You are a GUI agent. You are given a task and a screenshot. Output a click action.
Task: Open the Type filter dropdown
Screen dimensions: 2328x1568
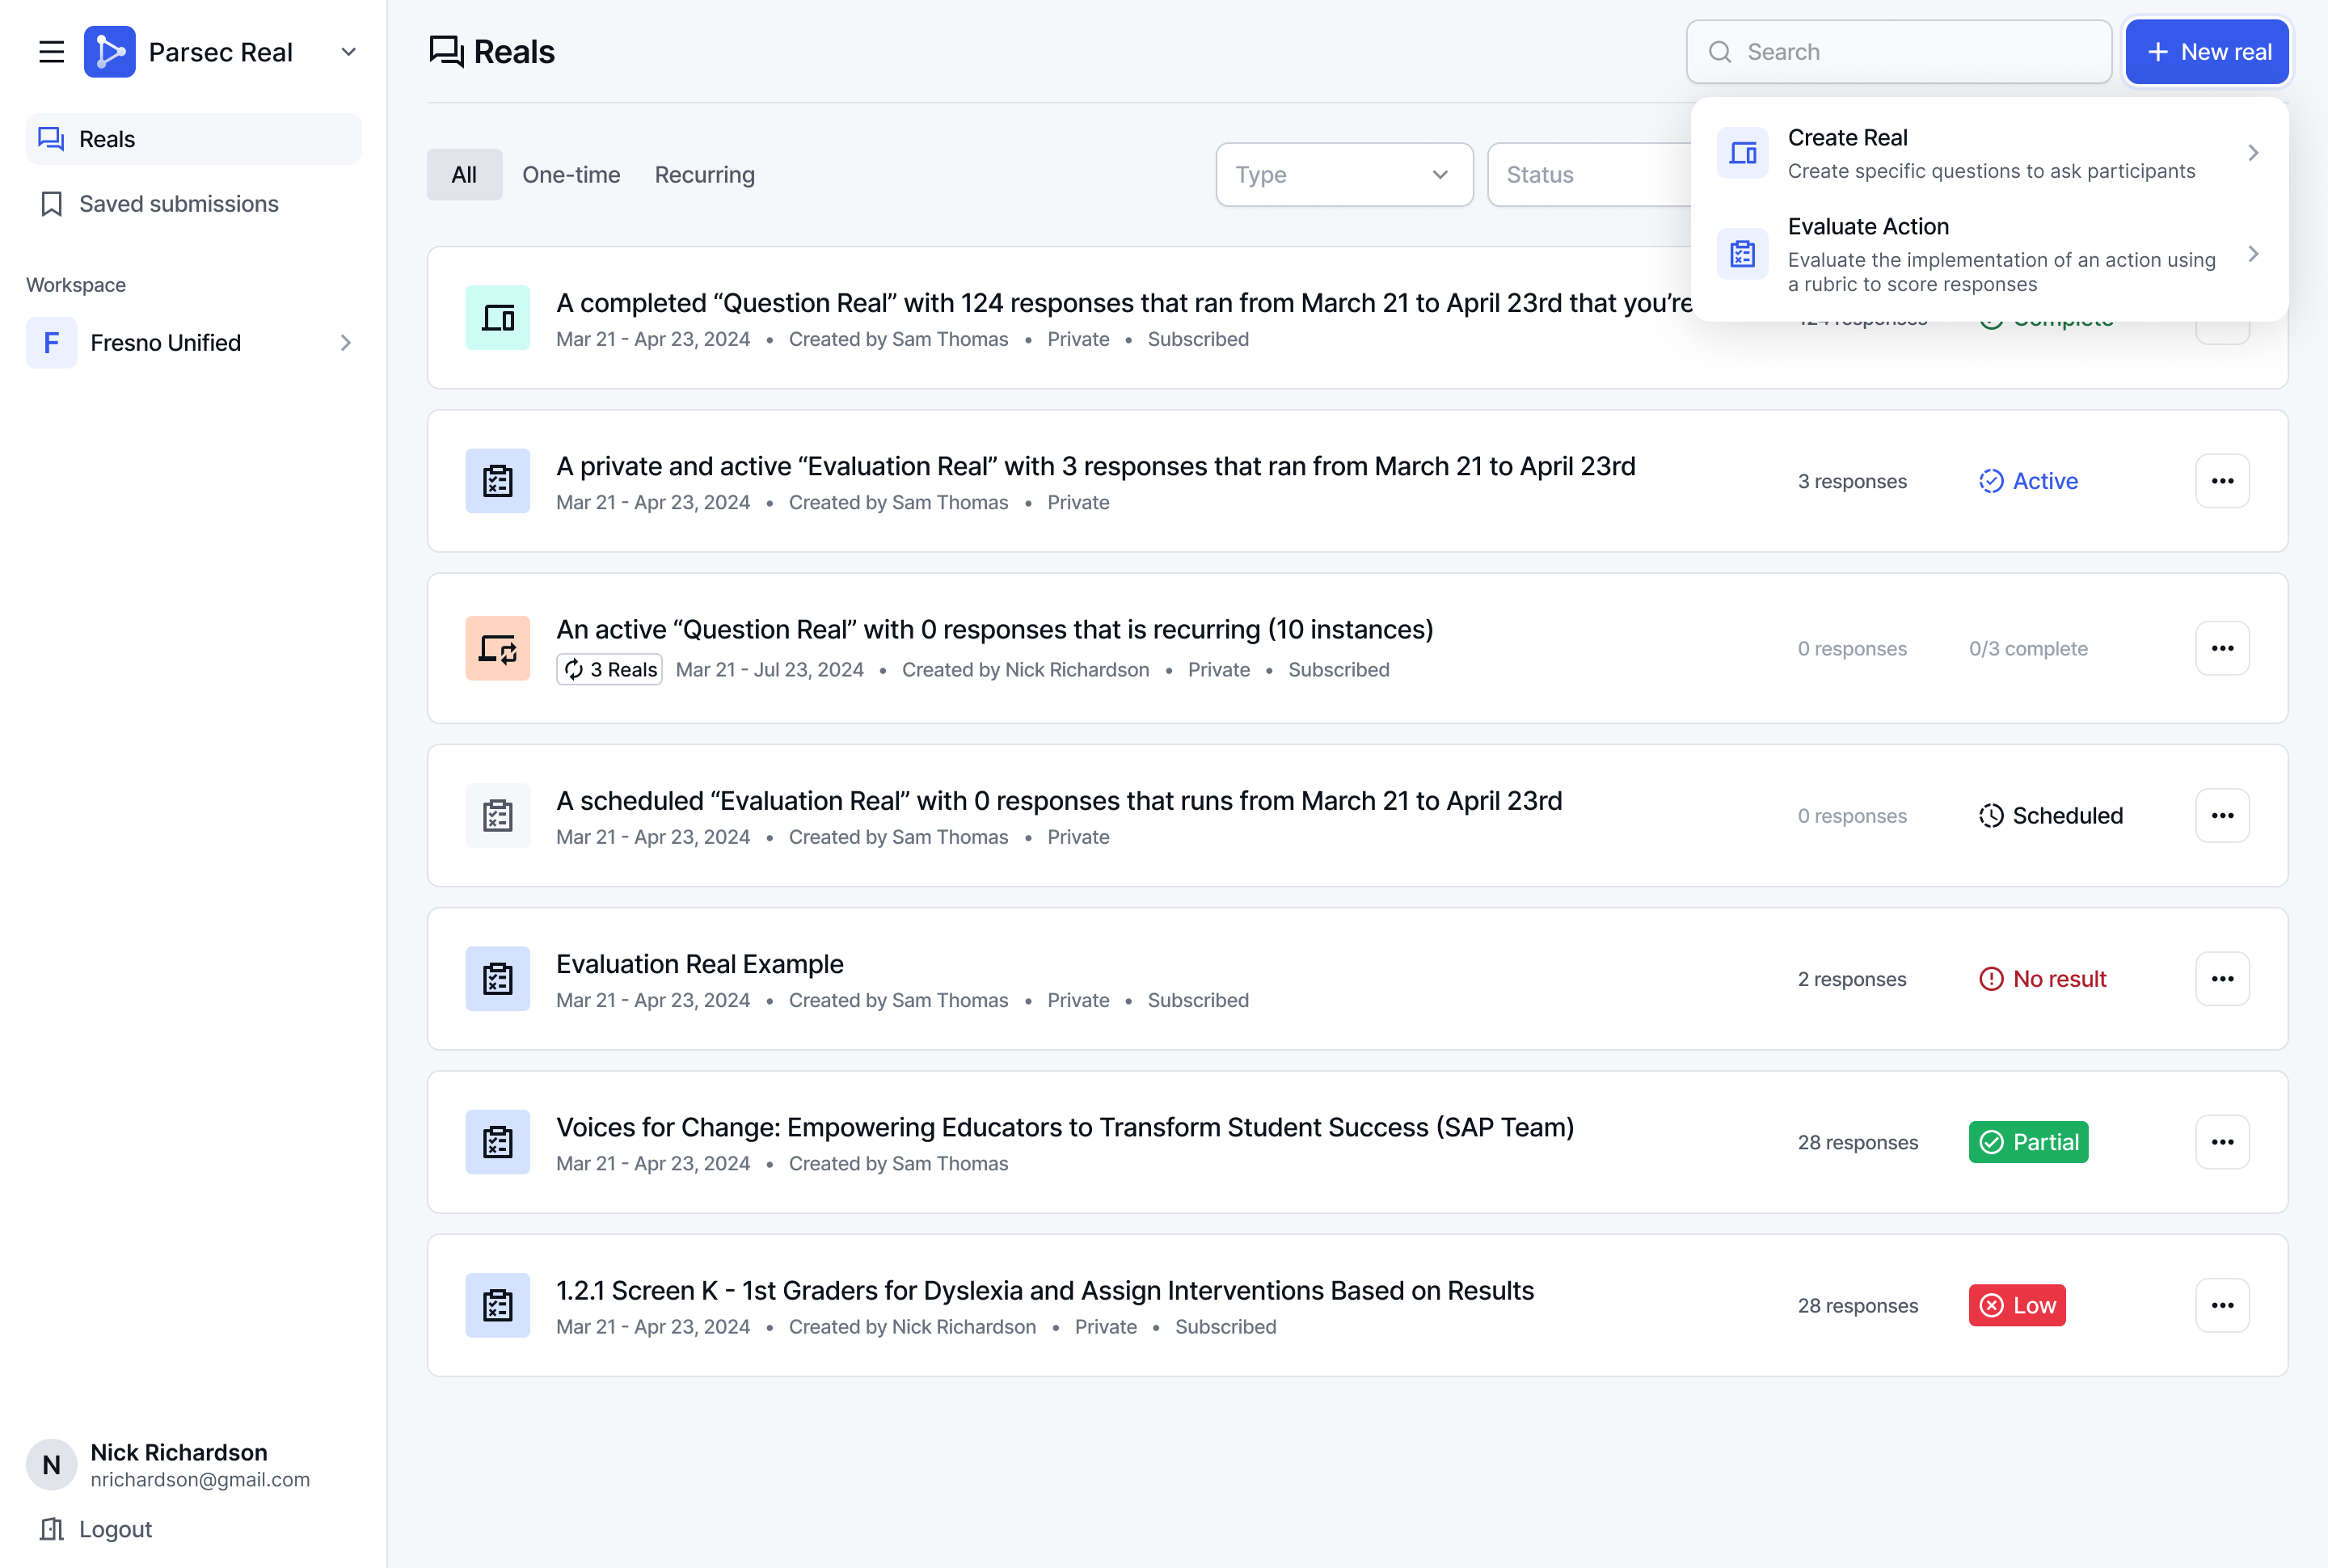[x=1343, y=175]
